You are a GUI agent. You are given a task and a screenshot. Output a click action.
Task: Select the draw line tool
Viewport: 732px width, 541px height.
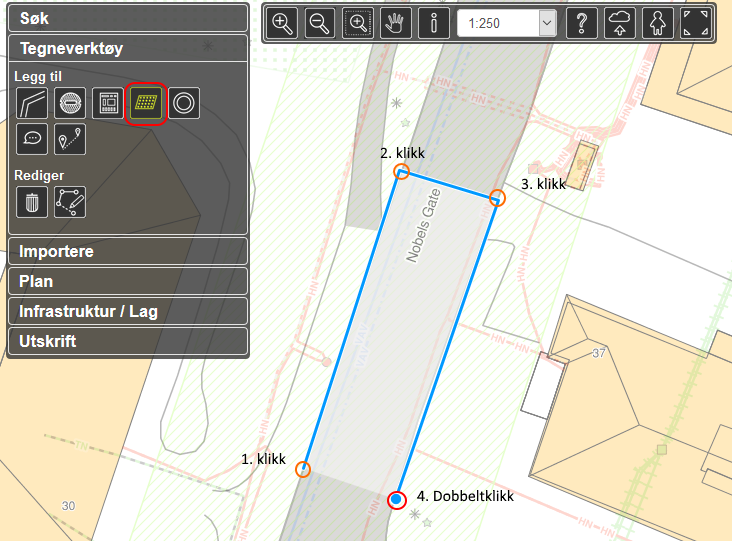[x=32, y=103]
